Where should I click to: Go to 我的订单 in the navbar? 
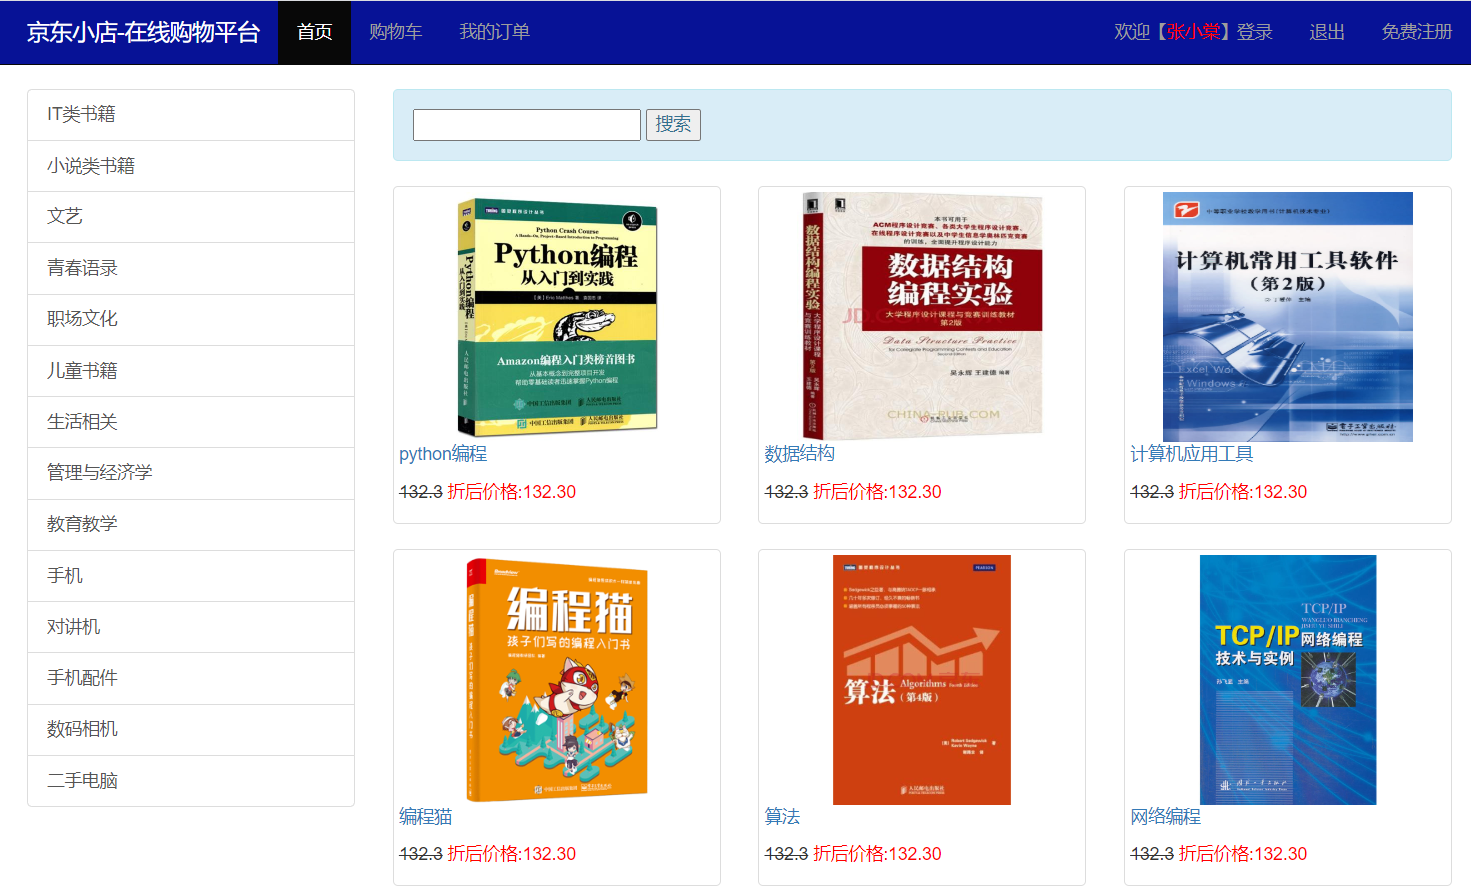coord(494,32)
